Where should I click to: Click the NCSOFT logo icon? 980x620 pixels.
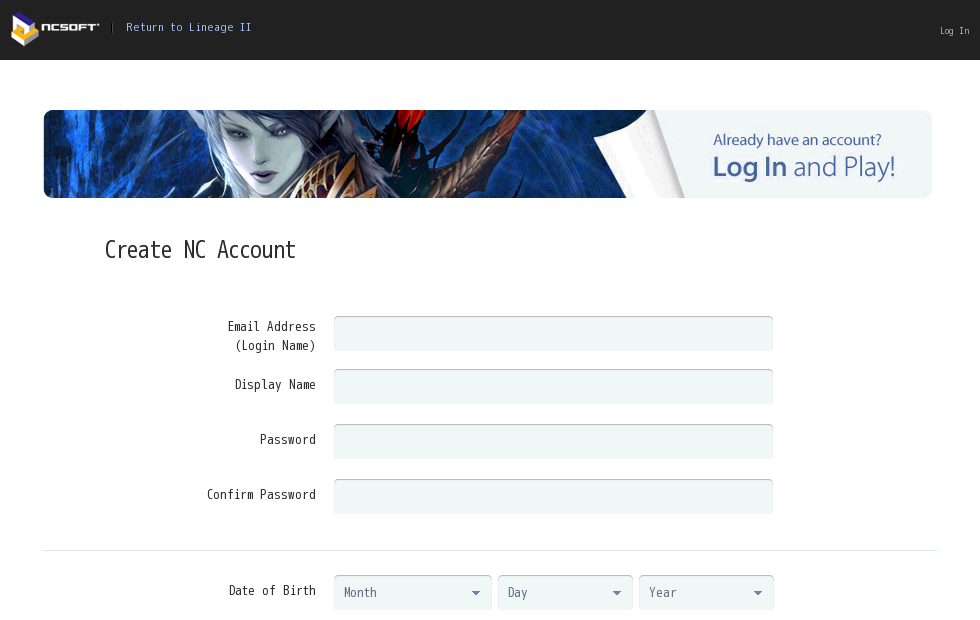point(55,29)
